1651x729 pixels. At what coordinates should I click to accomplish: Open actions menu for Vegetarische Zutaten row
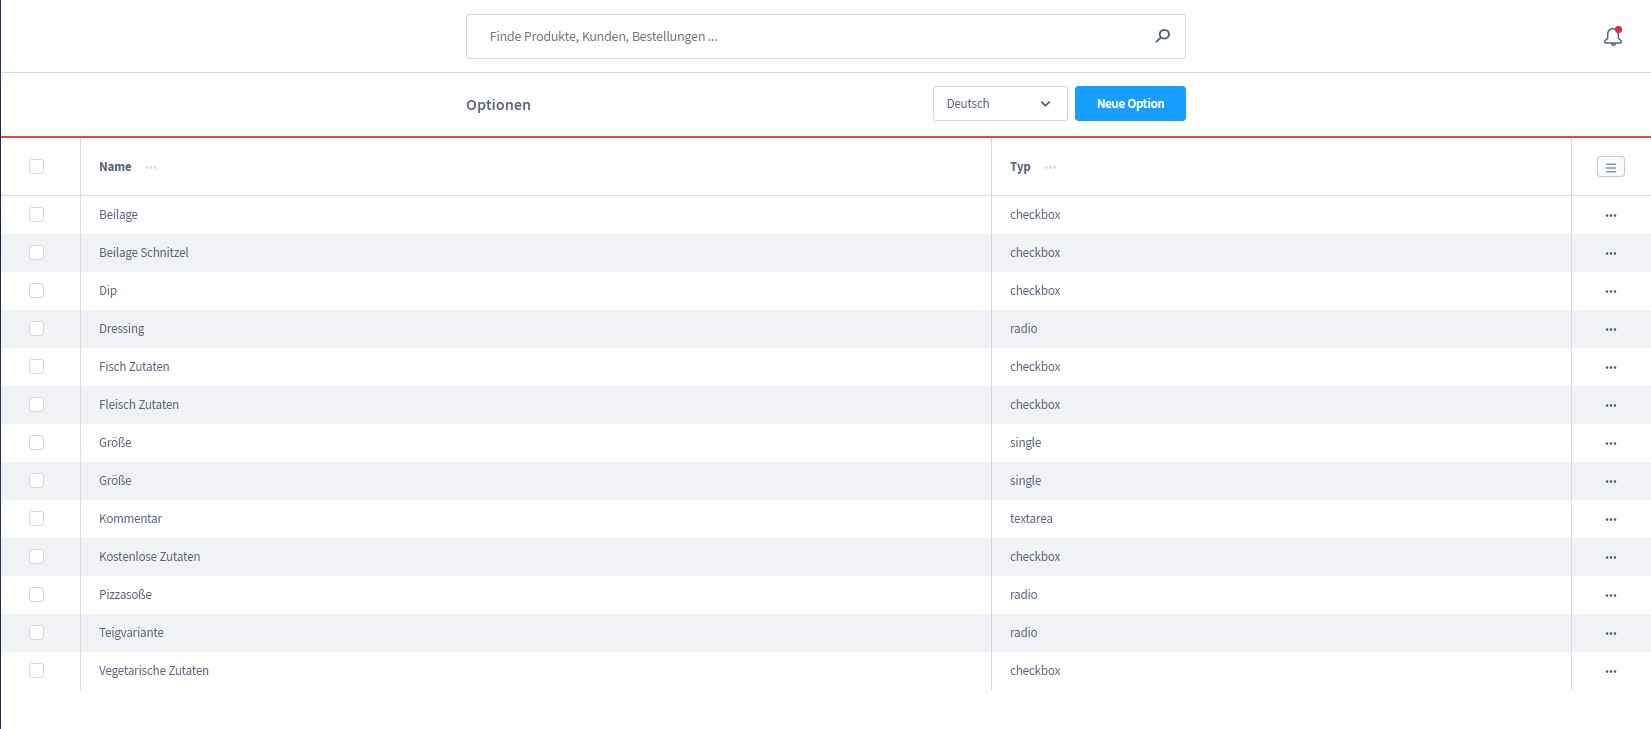[x=1610, y=671]
